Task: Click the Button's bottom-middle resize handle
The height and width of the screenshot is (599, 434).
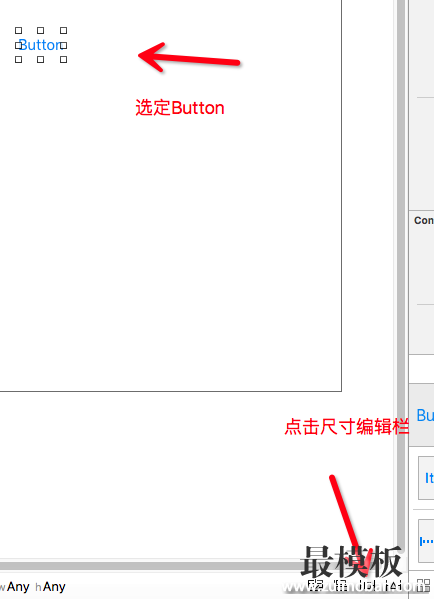Action: (x=40, y=59)
